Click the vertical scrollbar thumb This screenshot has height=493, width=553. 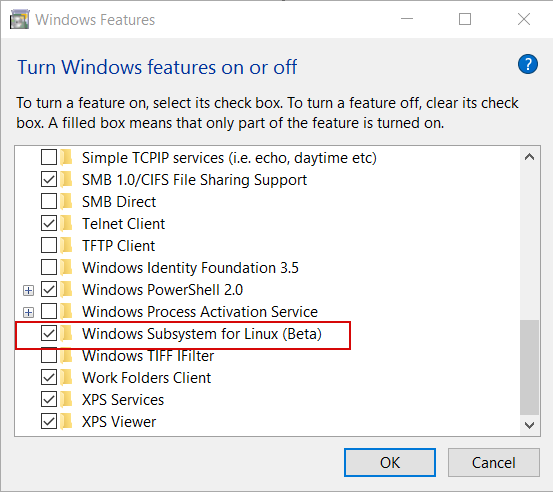529,367
